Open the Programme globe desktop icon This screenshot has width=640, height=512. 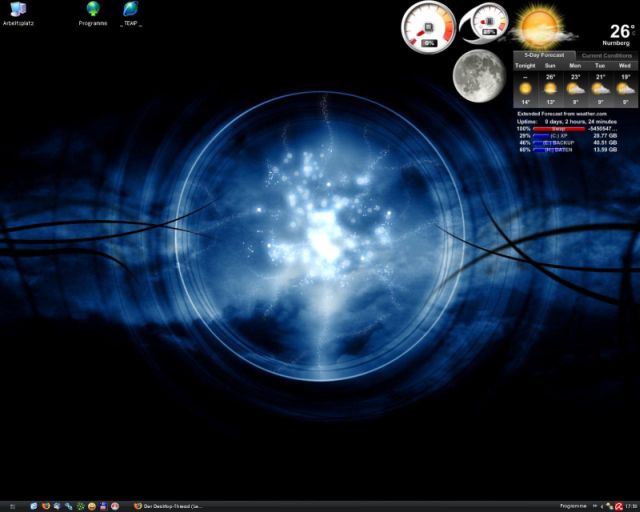93,11
